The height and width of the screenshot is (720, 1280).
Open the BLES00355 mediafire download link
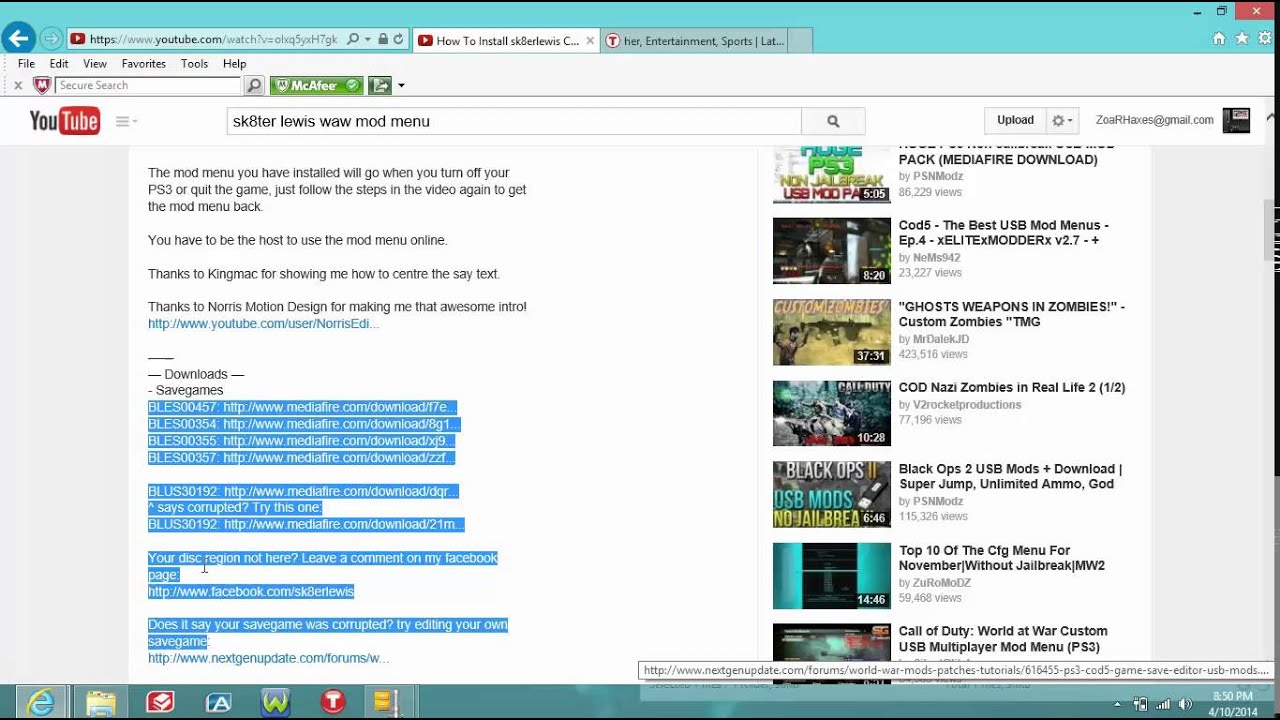pos(339,441)
